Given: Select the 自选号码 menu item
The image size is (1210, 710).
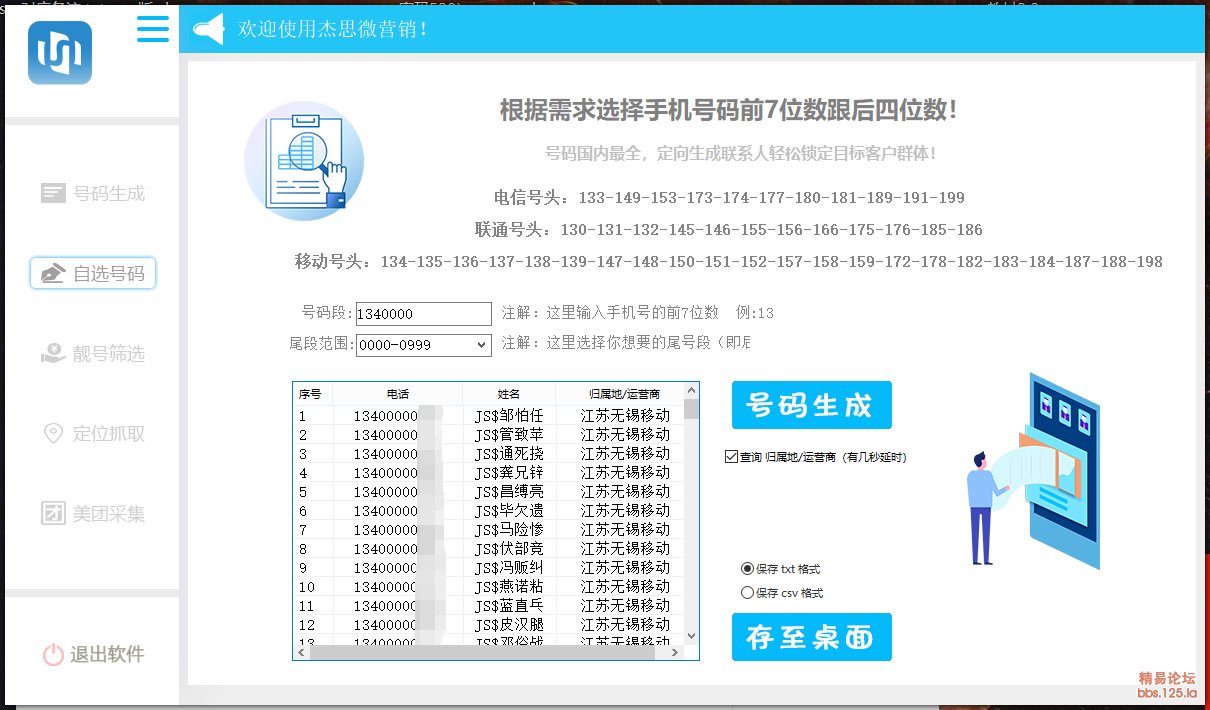Looking at the screenshot, I should coord(93,273).
